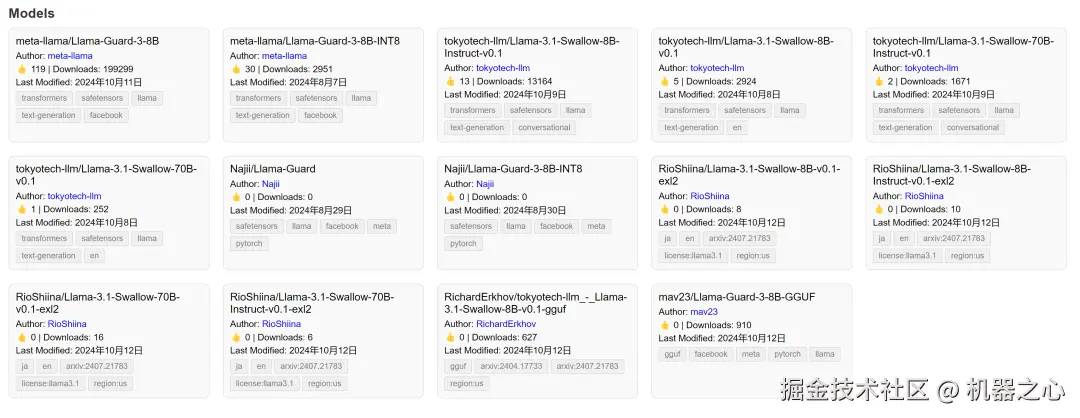Click 'en' tag on tokyotech Swallow-8B-v0.1 card
Image resolution: width=1080 pixels, height=418 pixels.
click(737, 128)
